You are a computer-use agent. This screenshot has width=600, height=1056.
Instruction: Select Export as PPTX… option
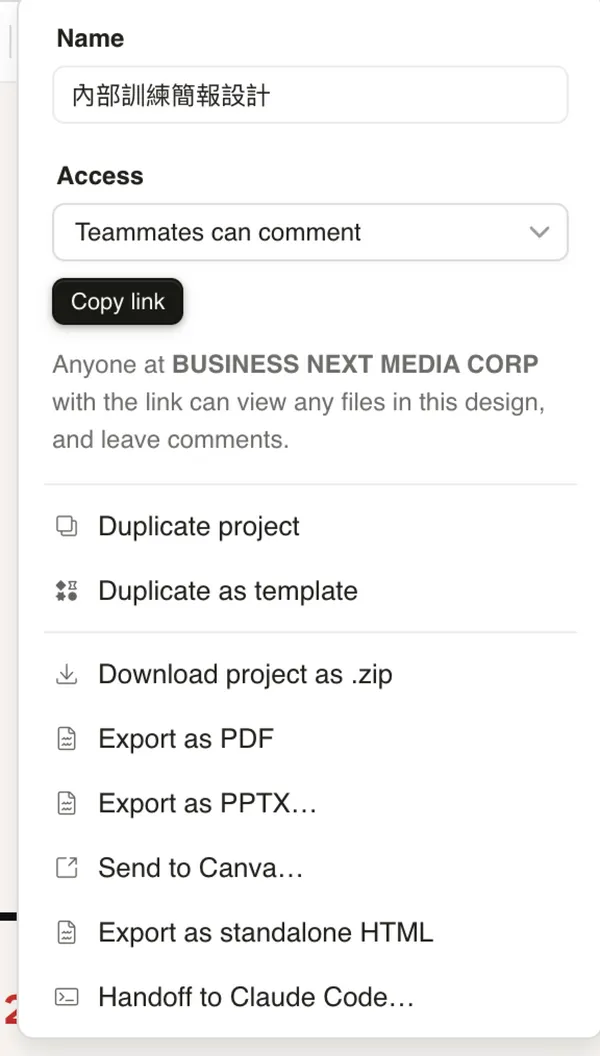point(207,804)
